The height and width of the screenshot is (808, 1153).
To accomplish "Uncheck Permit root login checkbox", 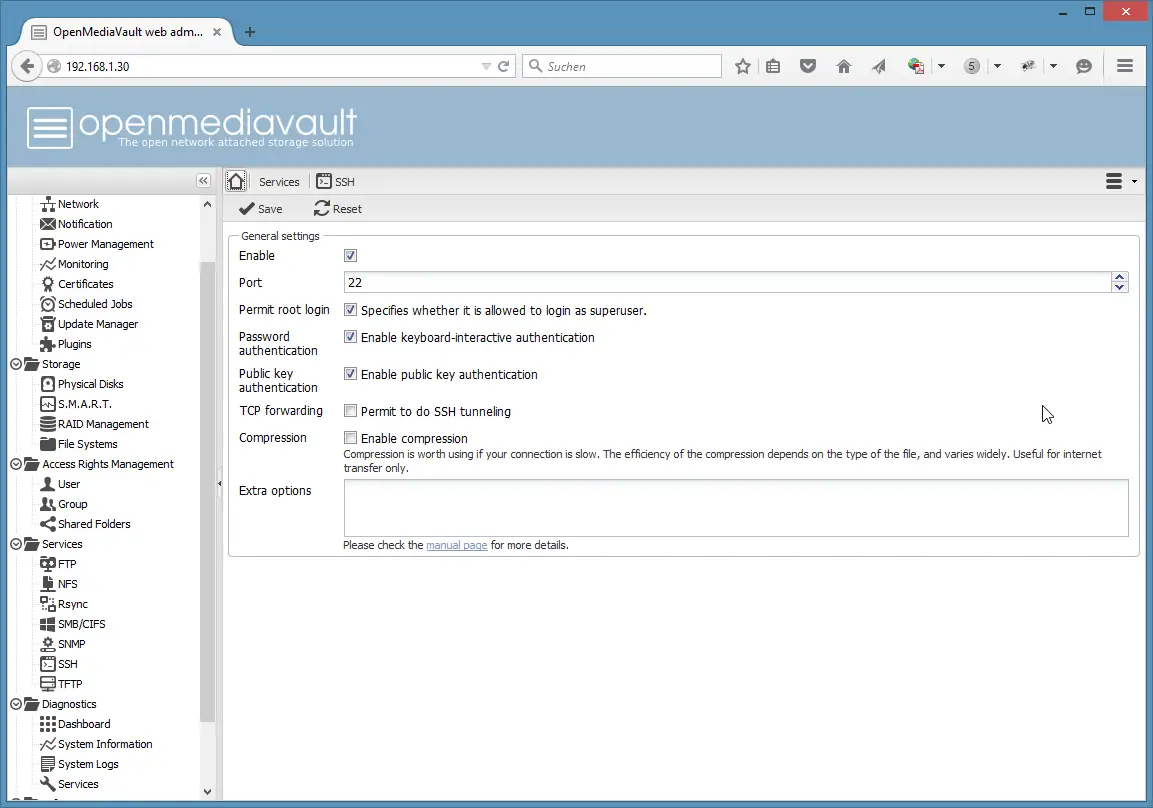I will click(351, 310).
